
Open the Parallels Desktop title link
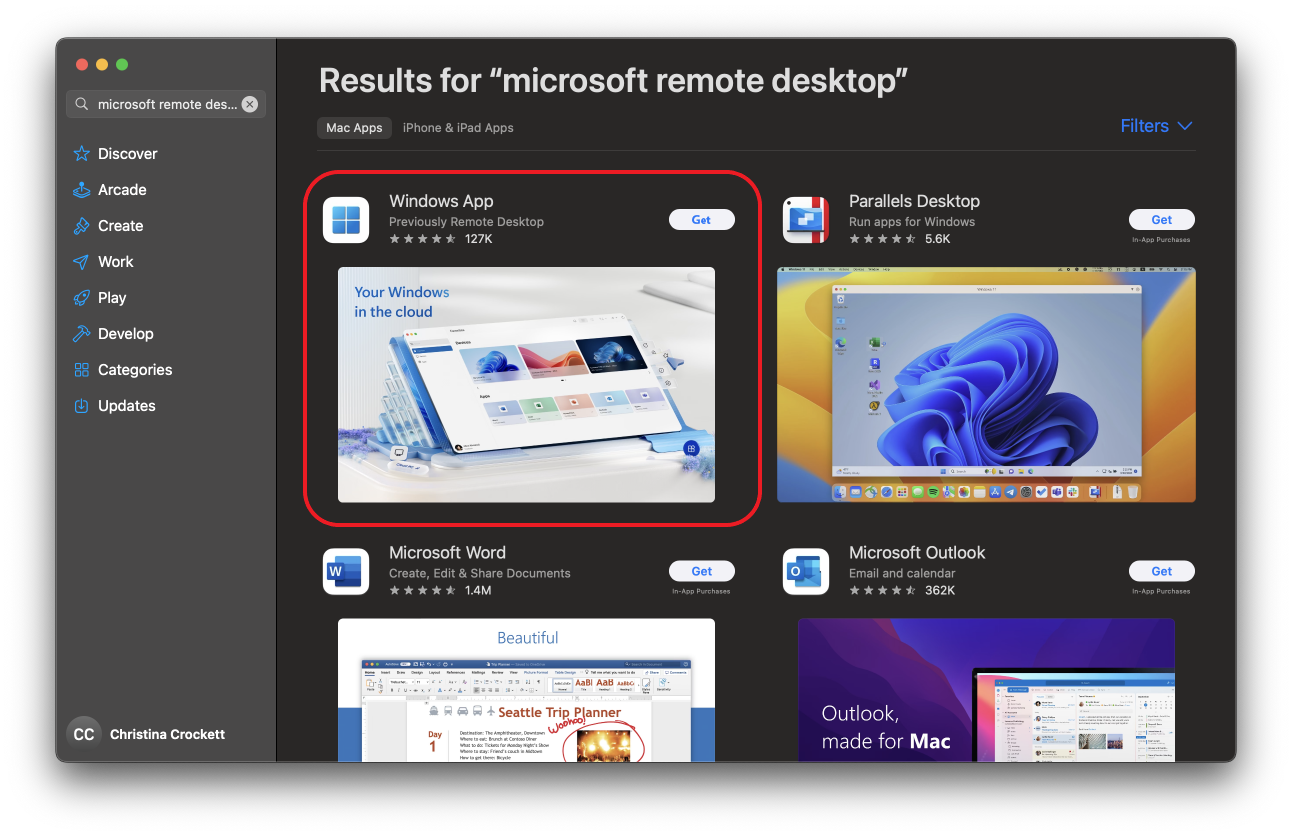click(x=914, y=201)
